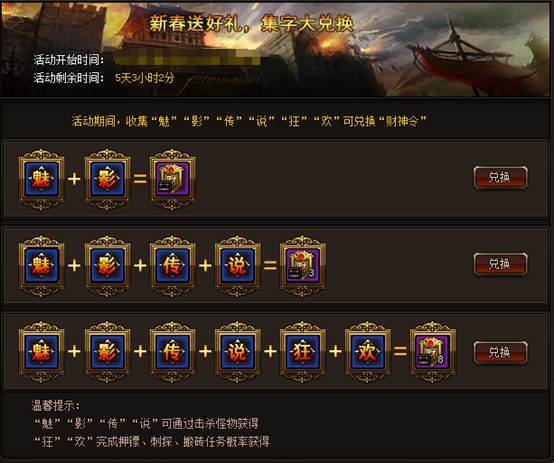Click the 影 icon in the third row
The height and width of the screenshot is (463, 554).
coord(107,352)
